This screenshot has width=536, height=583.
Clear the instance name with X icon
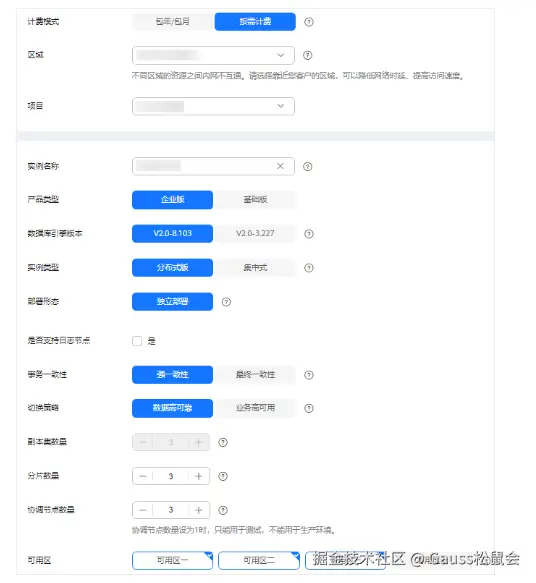tap(280, 166)
